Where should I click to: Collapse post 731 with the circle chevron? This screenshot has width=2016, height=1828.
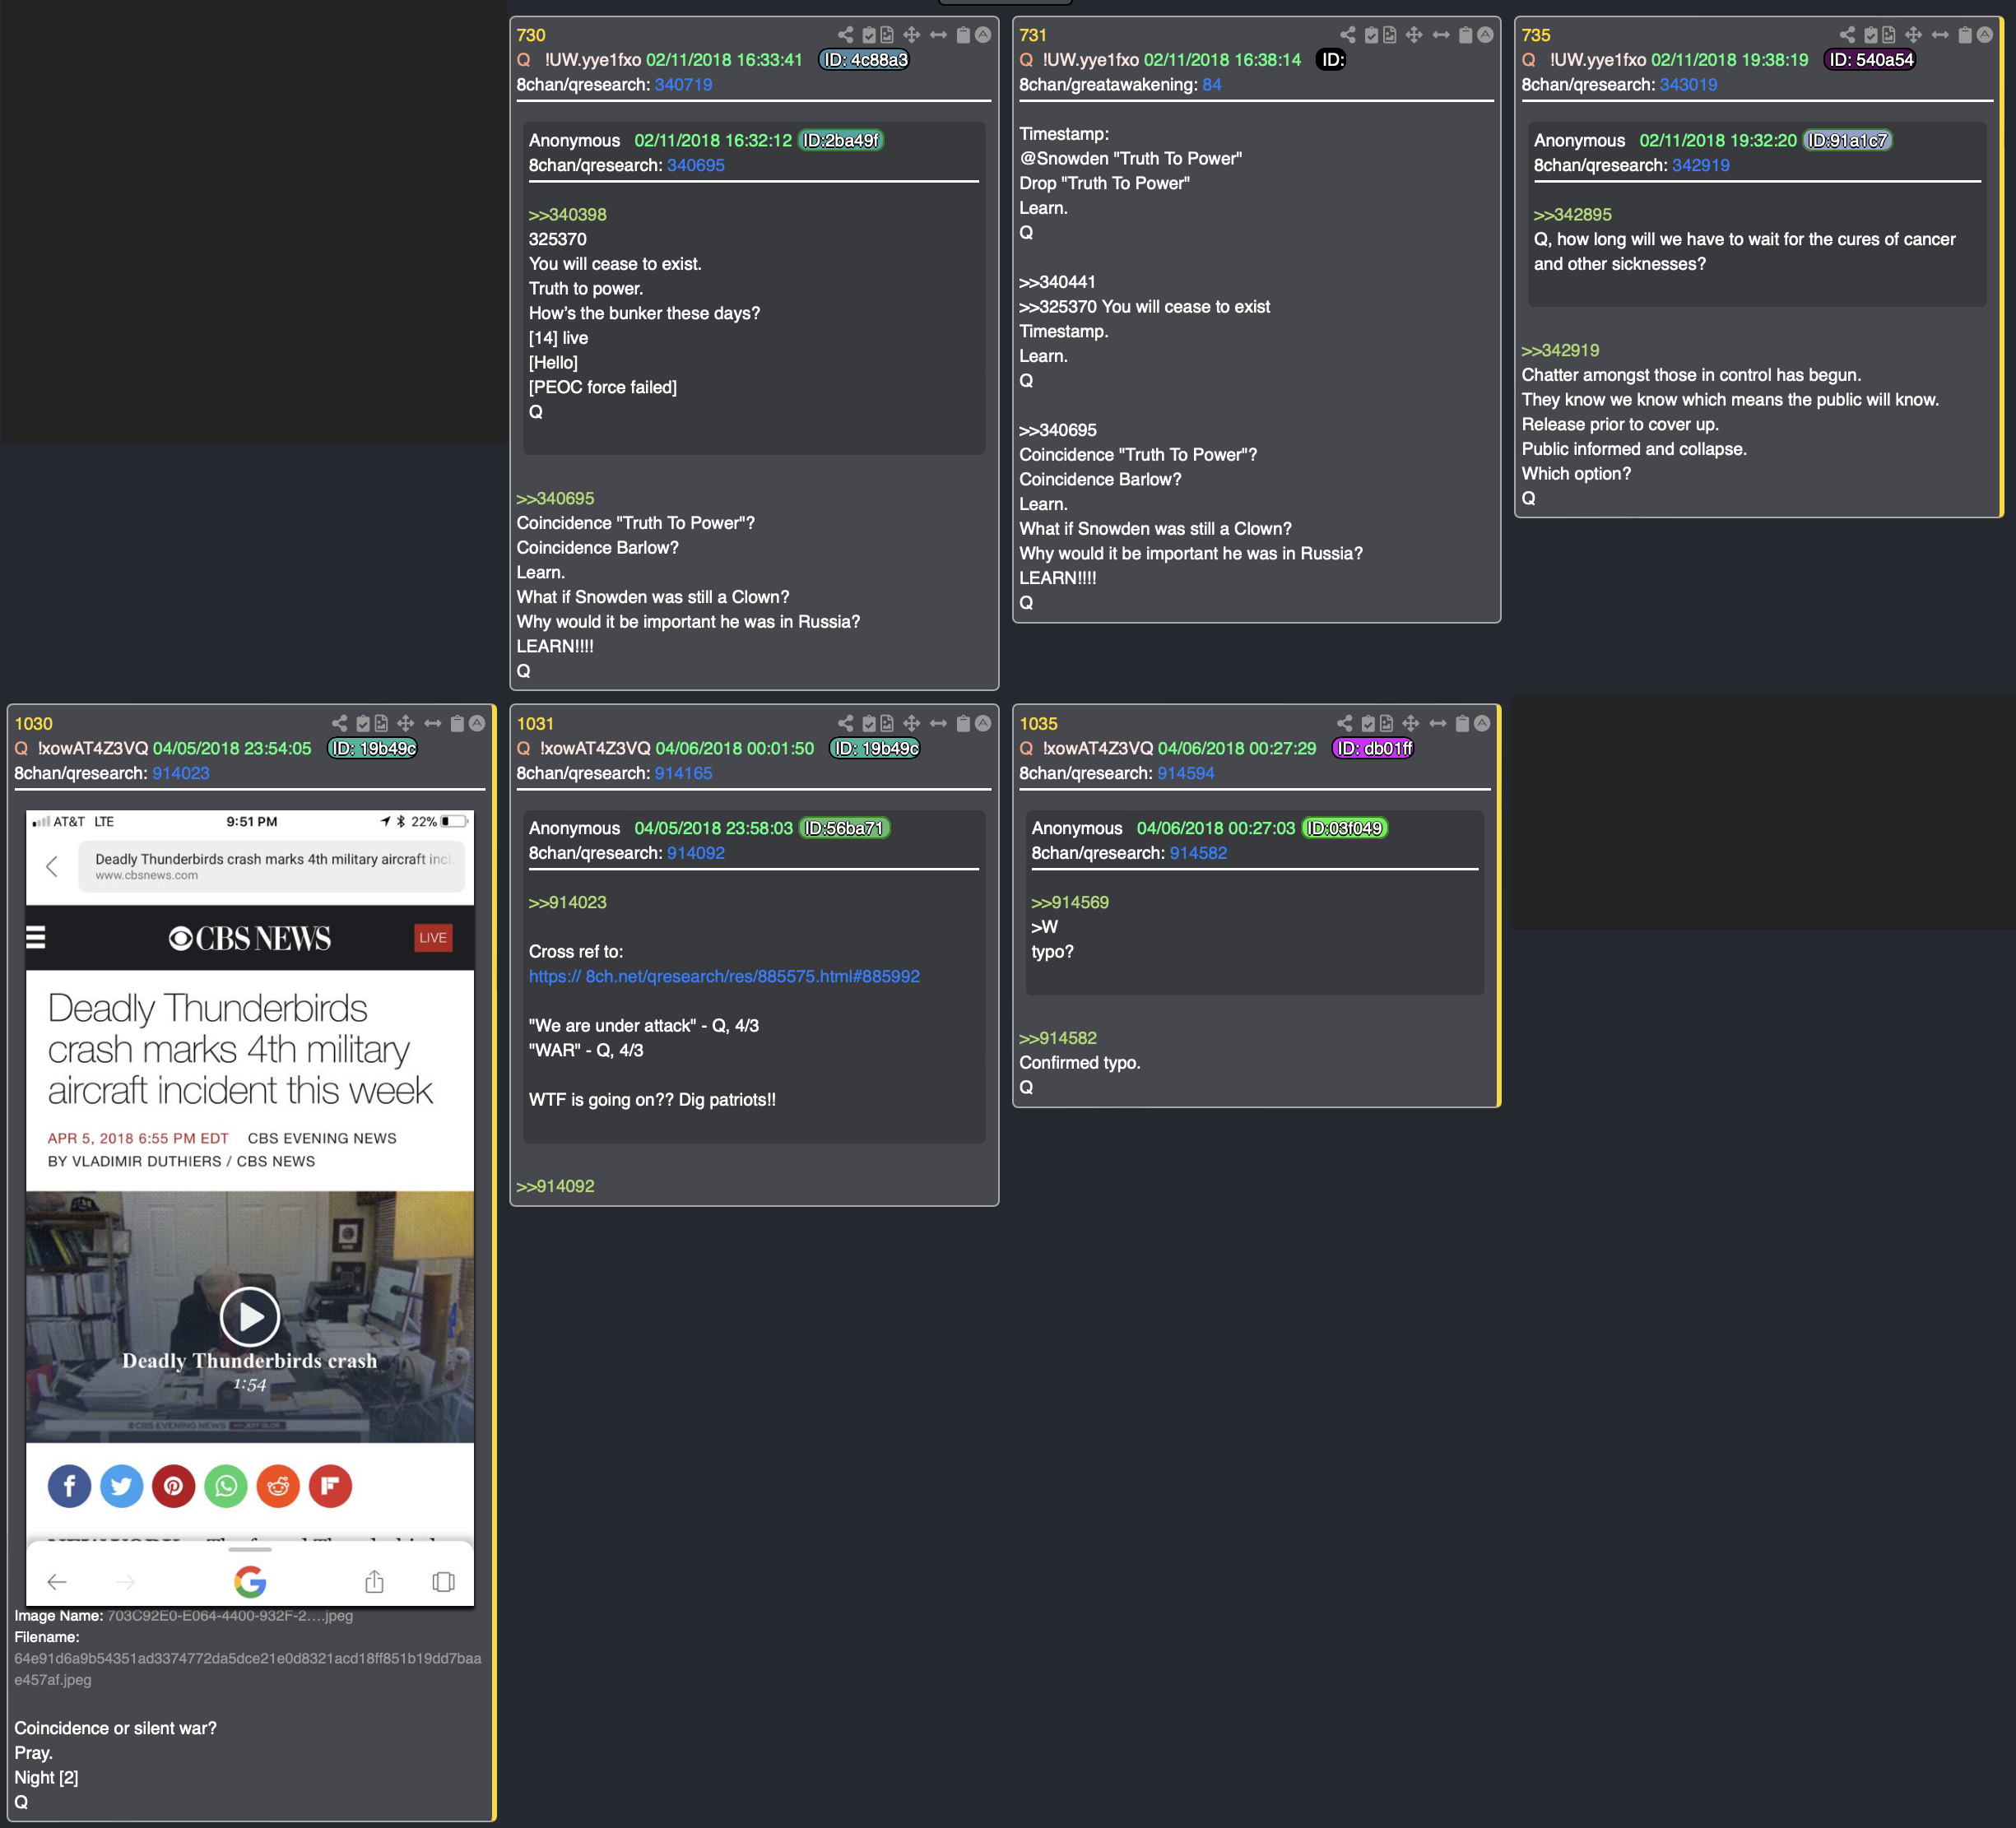click(1485, 35)
